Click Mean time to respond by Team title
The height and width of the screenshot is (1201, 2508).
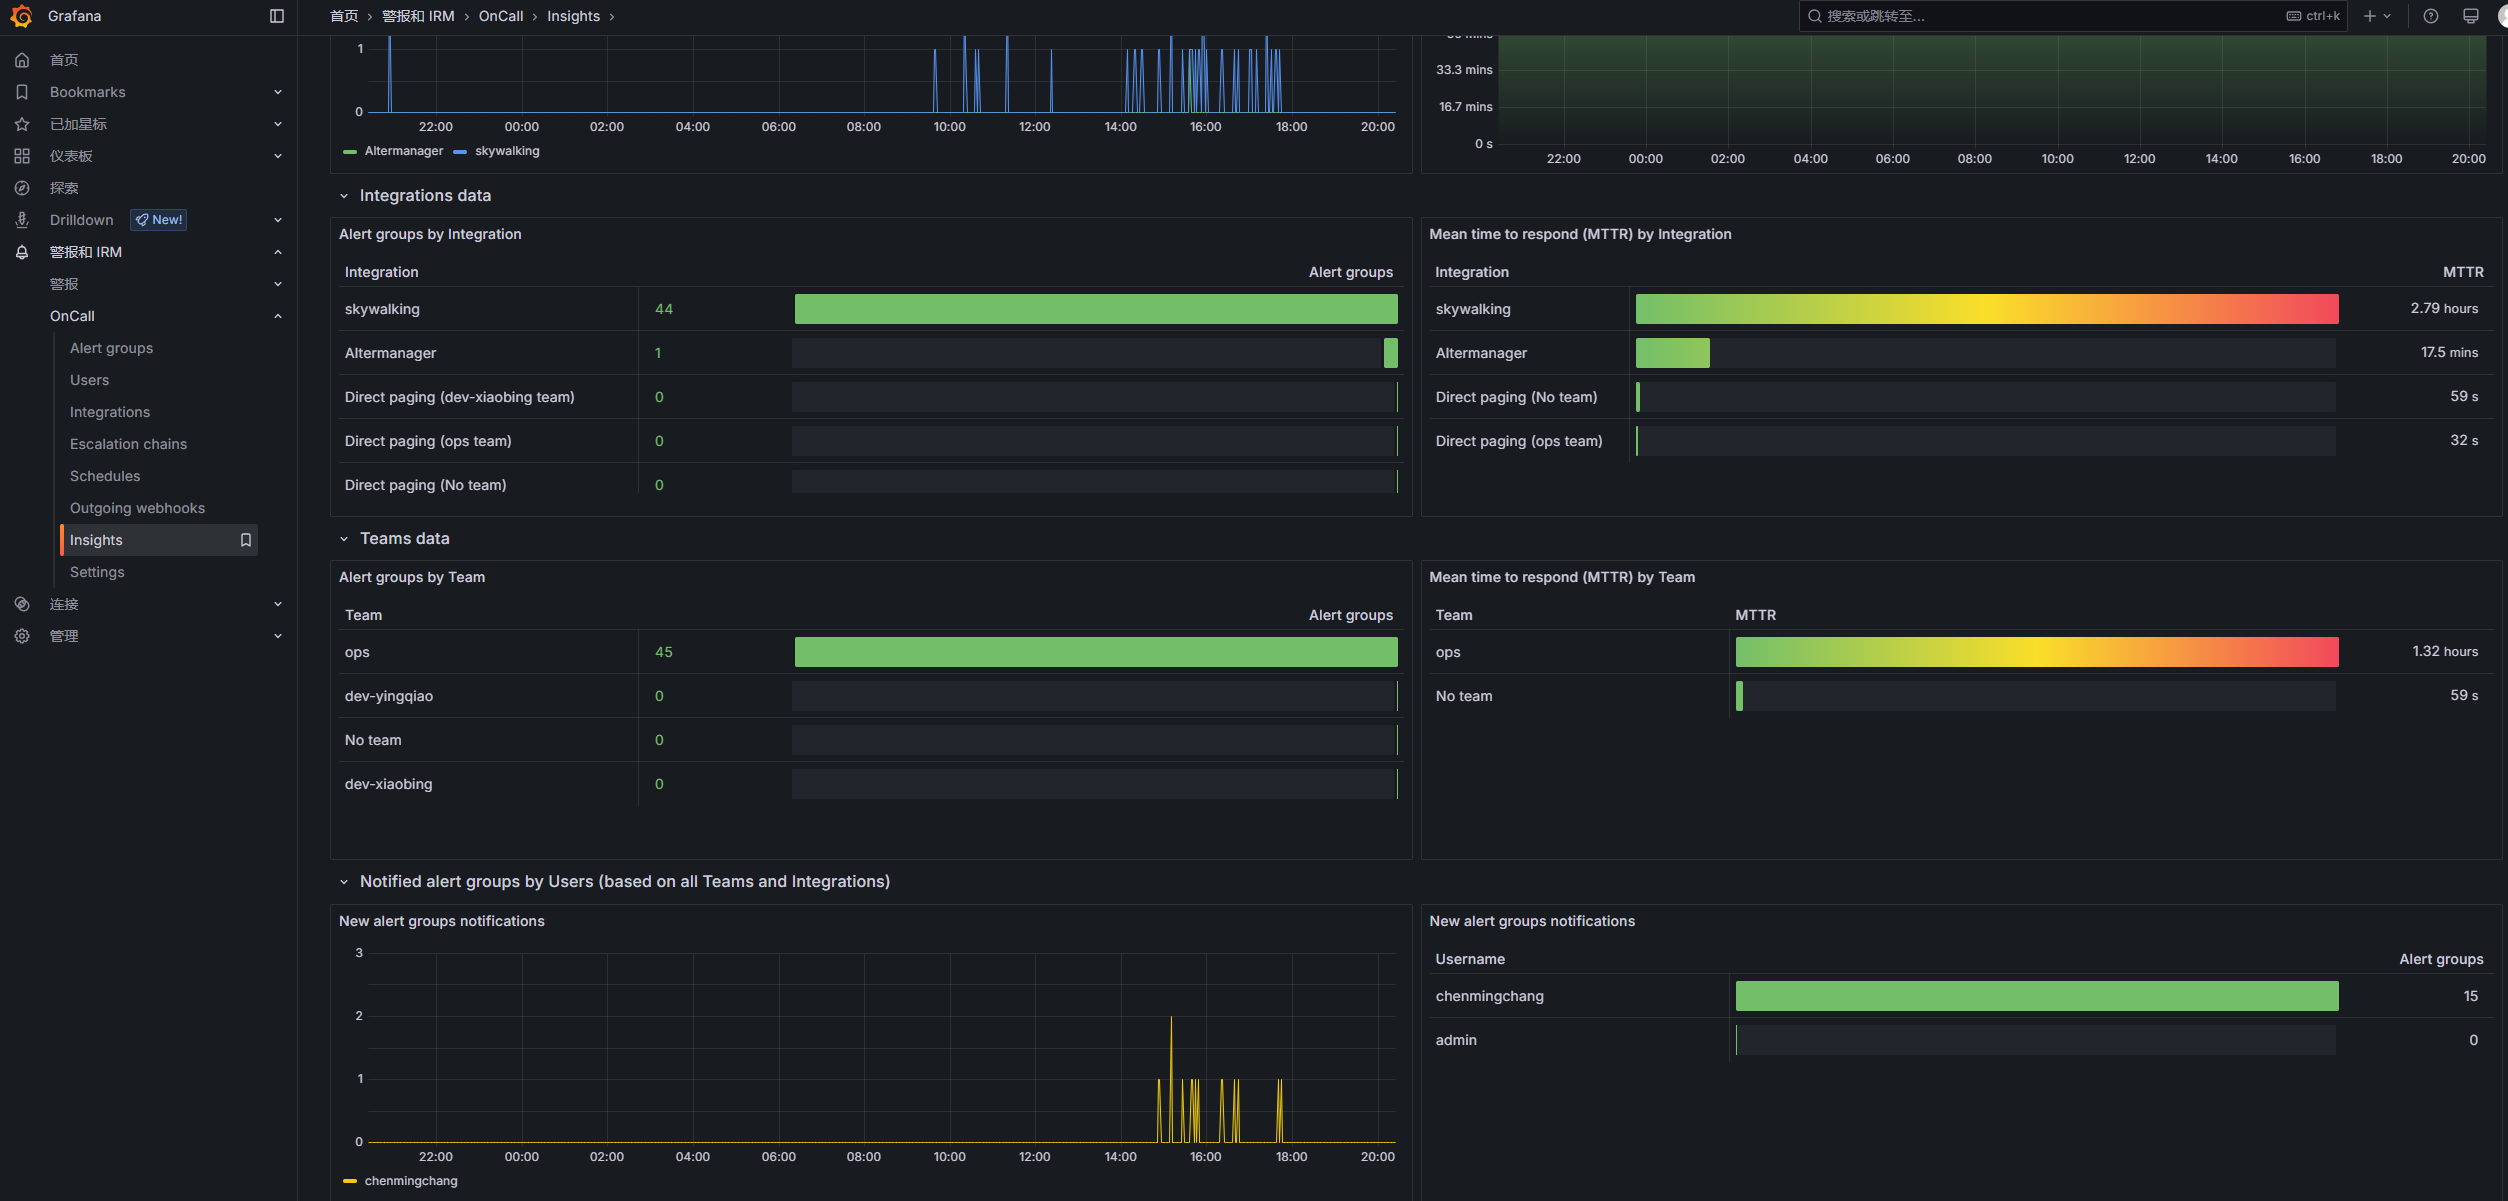tap(1562, 577)
